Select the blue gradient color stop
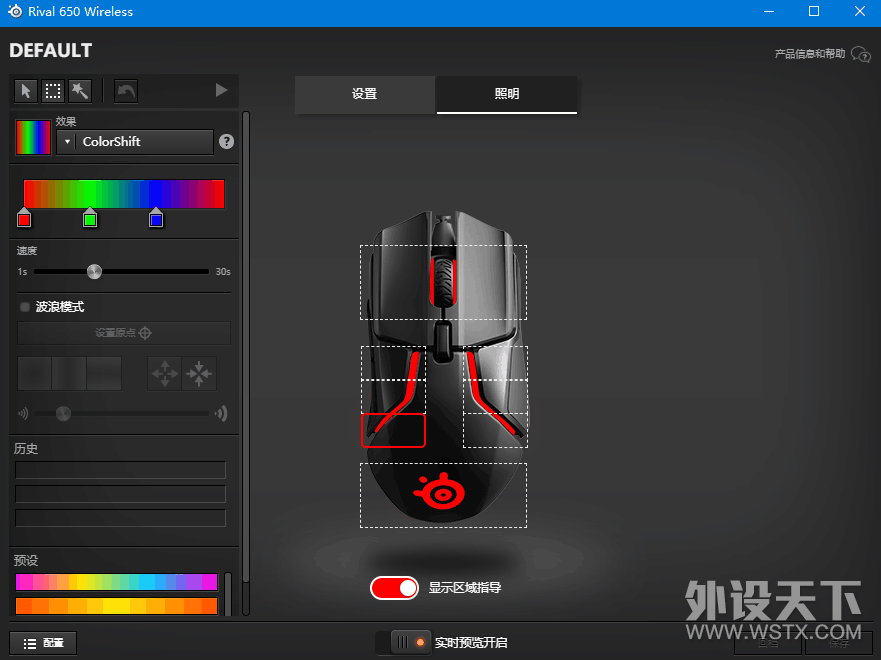The width and height of the screenshot is (881, 660). coord(156,218)
